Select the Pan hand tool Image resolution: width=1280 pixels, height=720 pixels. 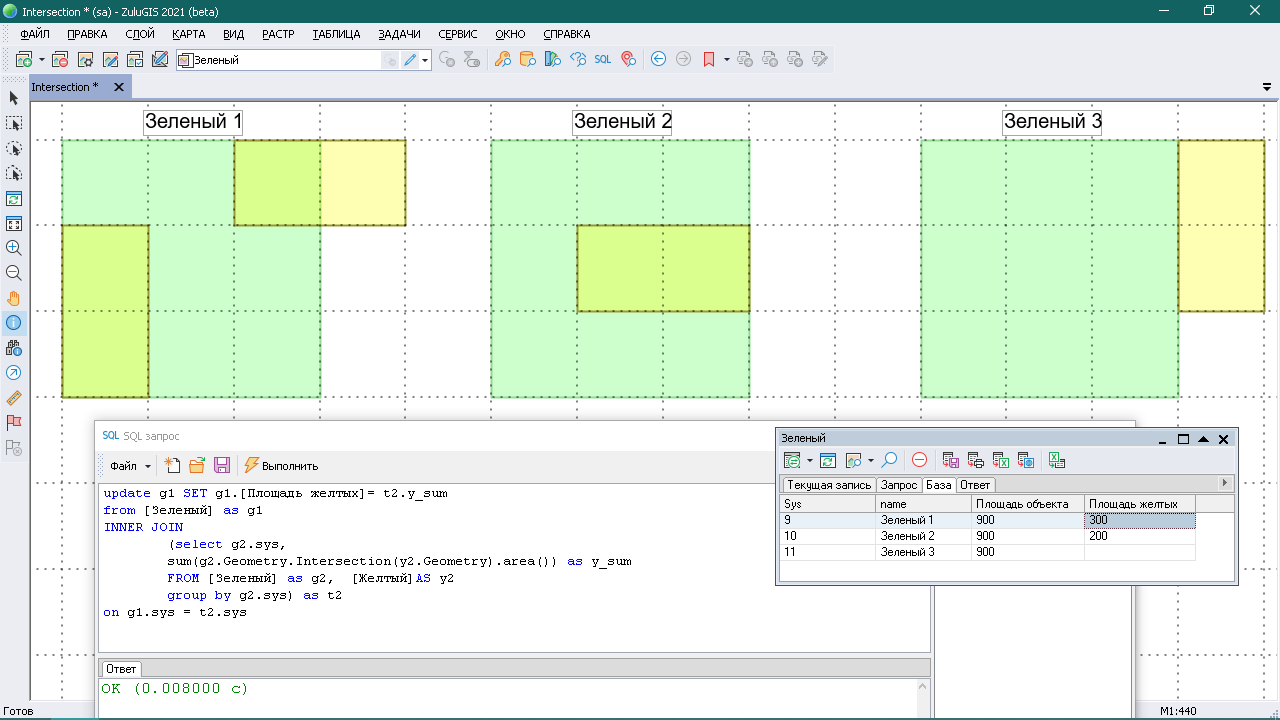tap(14, 298)
